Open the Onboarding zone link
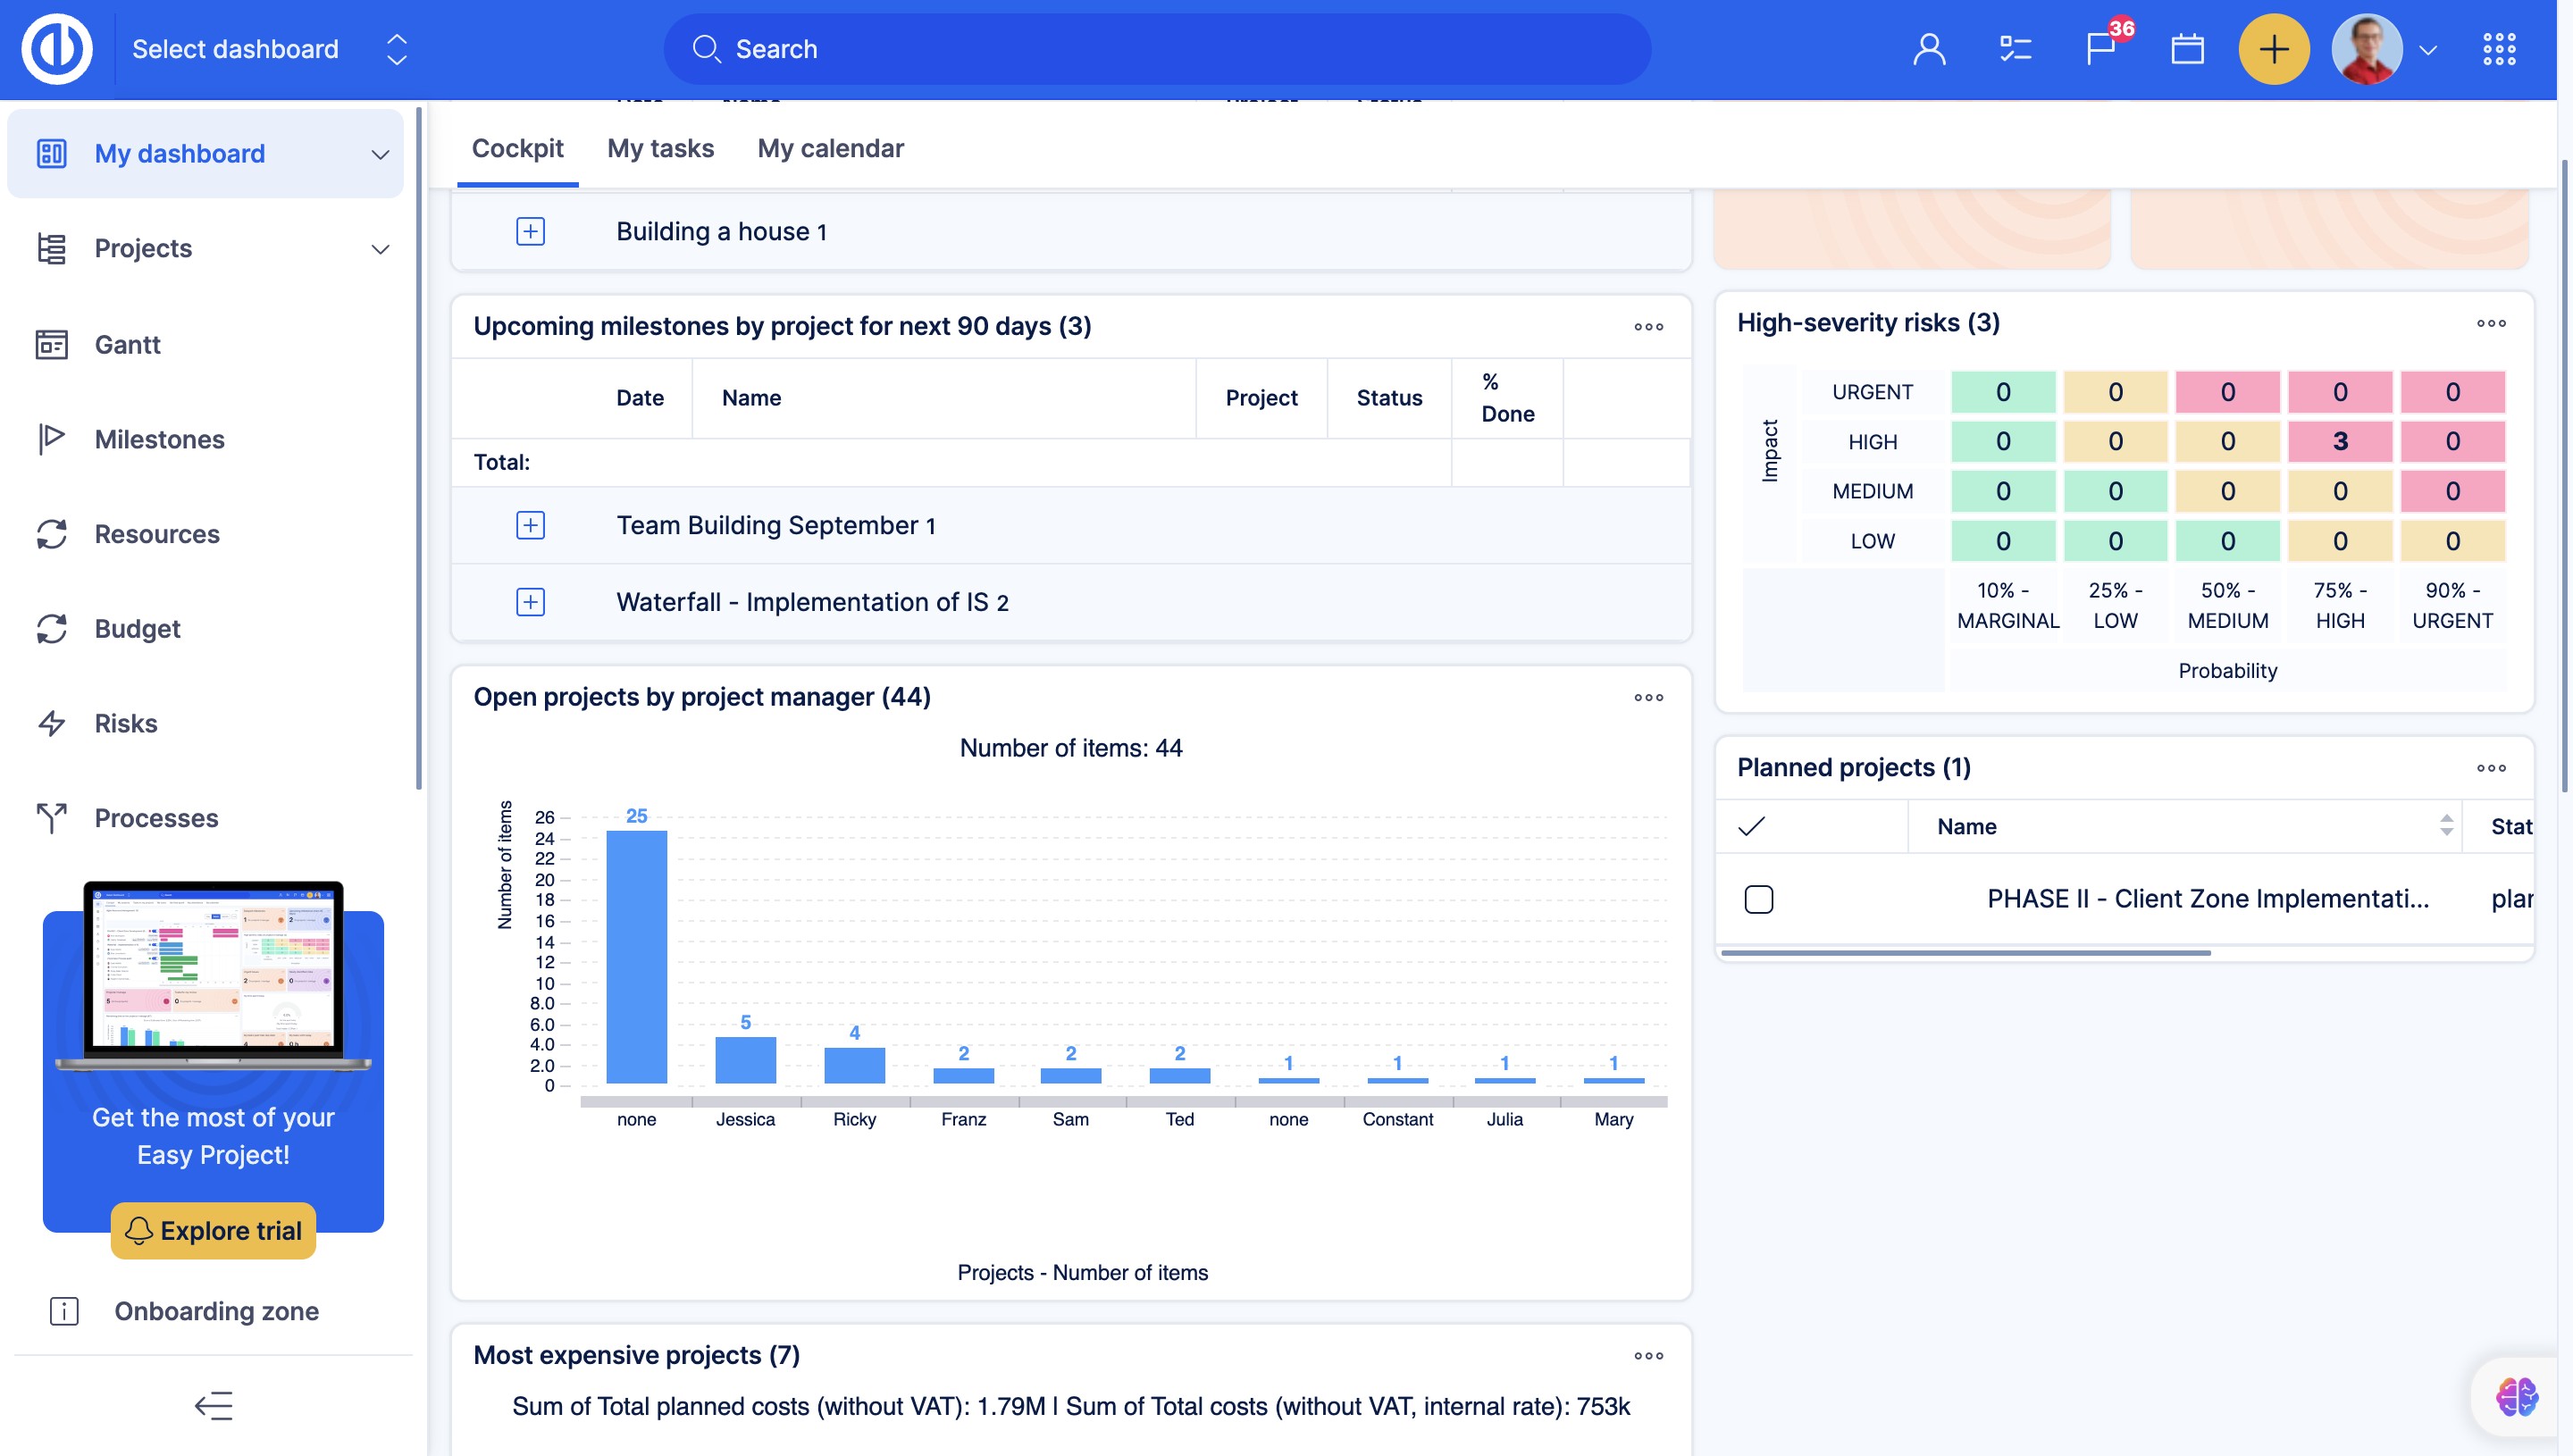Image resolution: width=2573 pixels, height=1456 pixels. click(216, 1310)
